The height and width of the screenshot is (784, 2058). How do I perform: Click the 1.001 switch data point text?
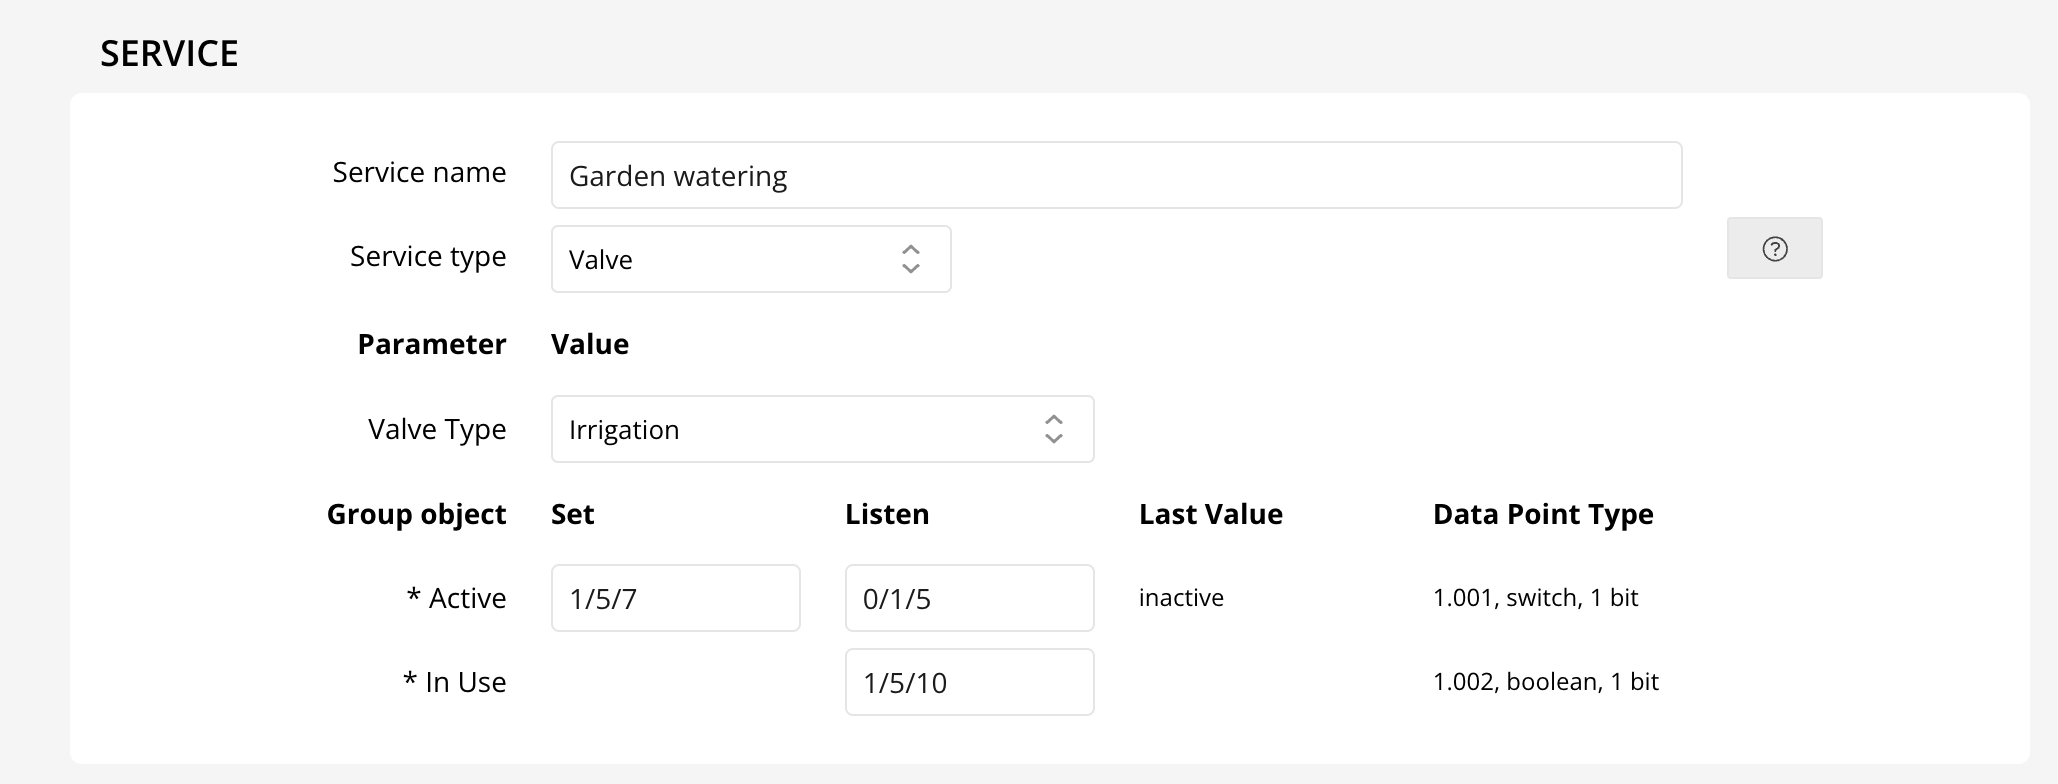[x=1535, y=598]
